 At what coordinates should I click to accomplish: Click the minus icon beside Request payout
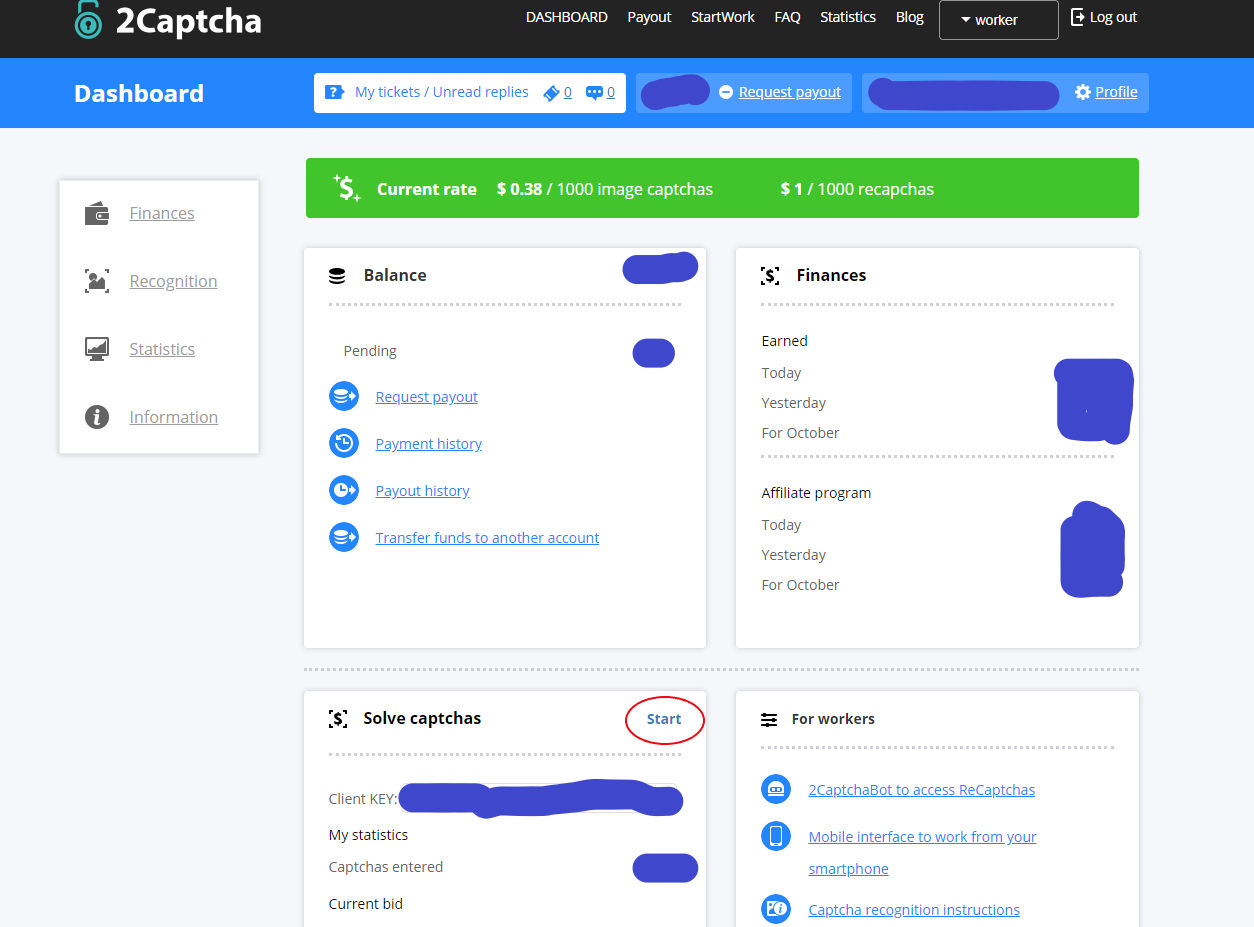(x=726, y=92)
